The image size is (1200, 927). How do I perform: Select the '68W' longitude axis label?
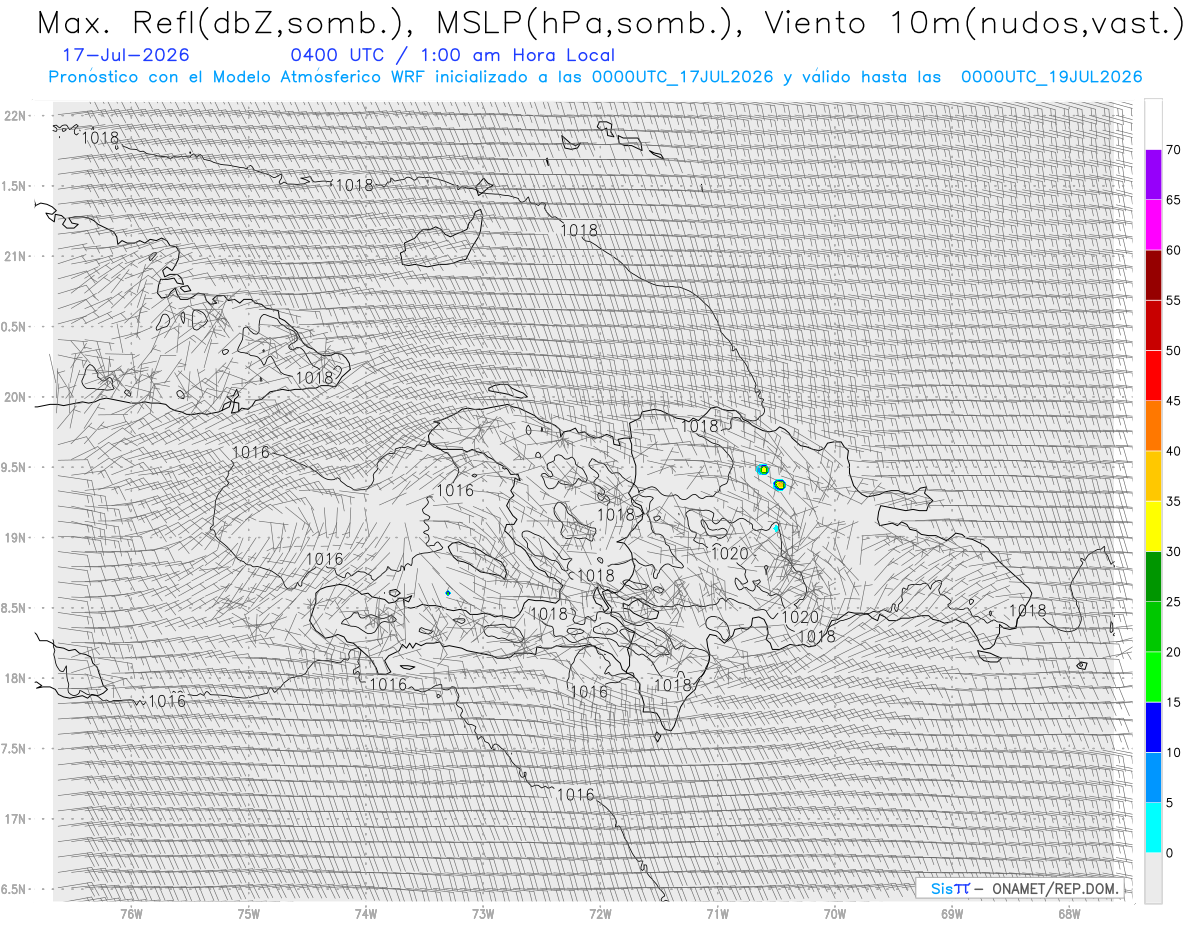(1069, 914)
